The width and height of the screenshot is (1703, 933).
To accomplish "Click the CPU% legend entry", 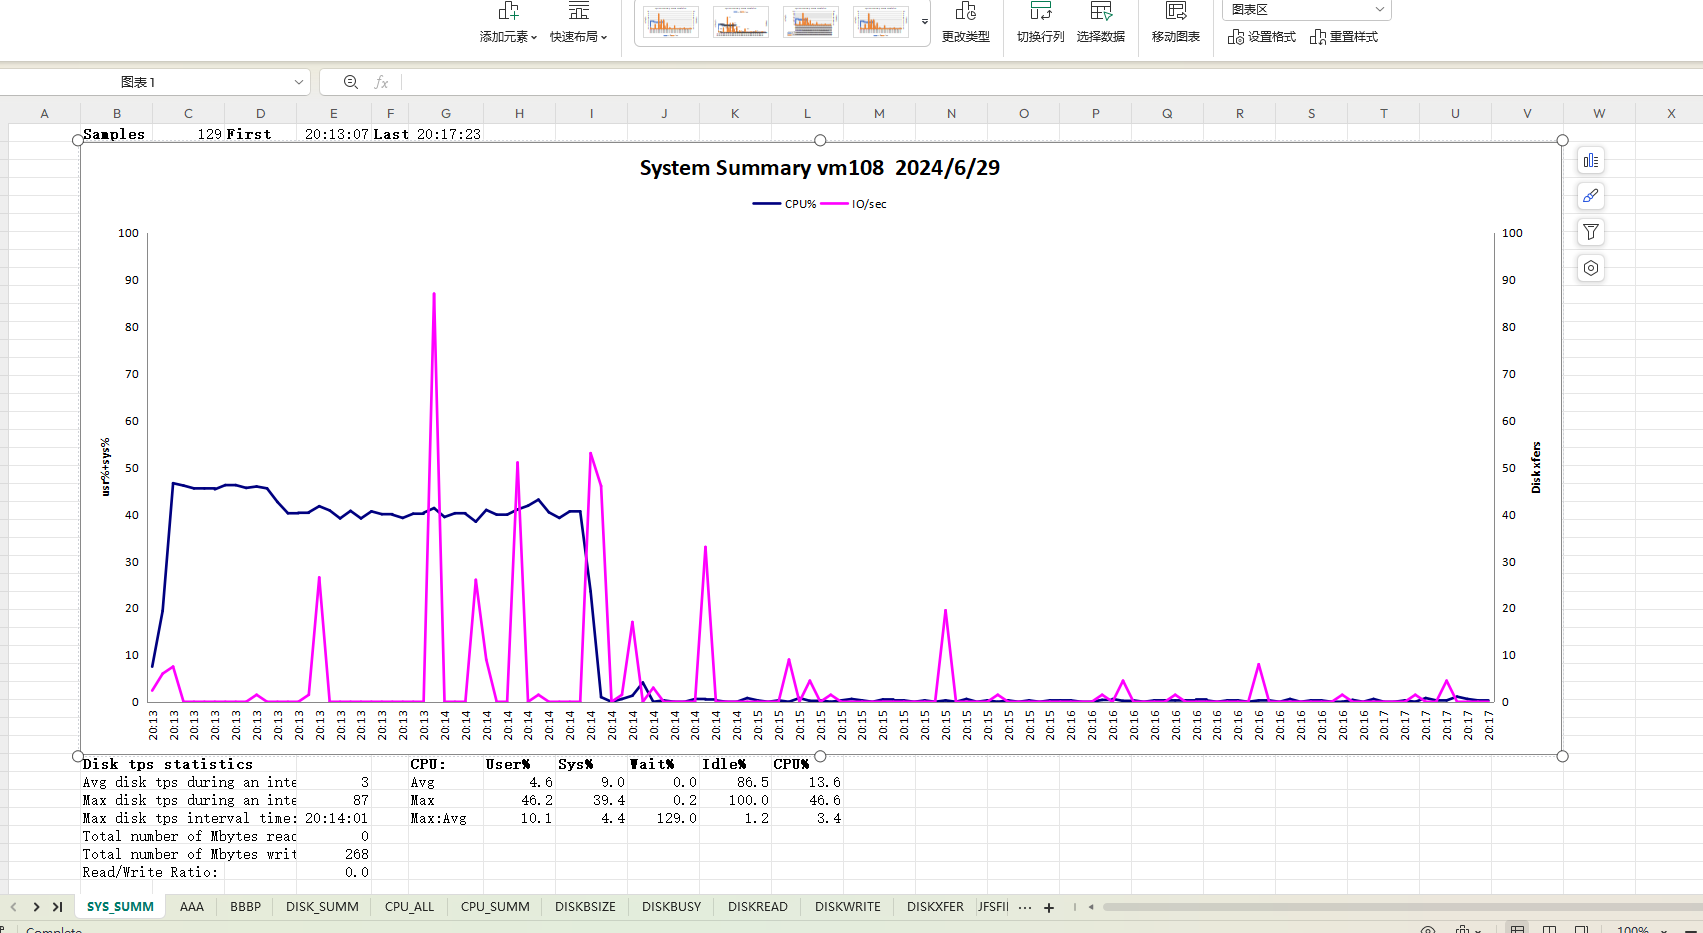I will point(785,204).
